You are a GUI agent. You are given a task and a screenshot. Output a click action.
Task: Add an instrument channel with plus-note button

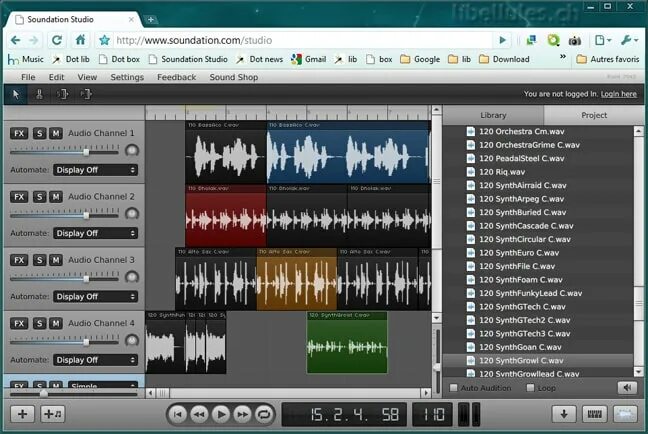[52, 414]
